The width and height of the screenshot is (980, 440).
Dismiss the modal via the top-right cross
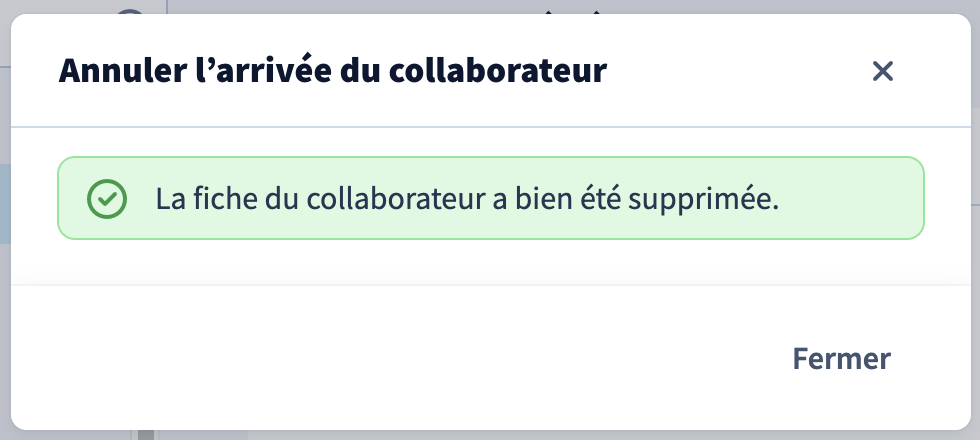pos(882,71)
